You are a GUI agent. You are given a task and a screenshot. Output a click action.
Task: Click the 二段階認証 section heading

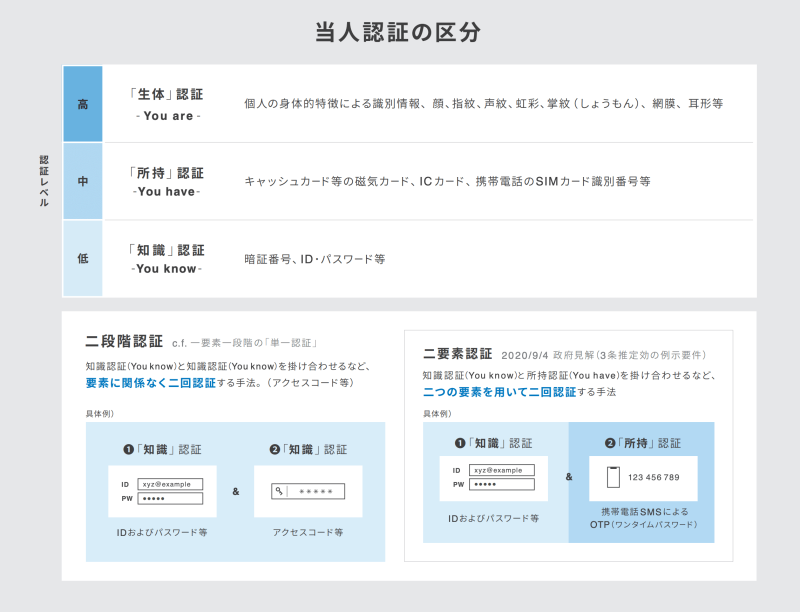click(126, 341)
